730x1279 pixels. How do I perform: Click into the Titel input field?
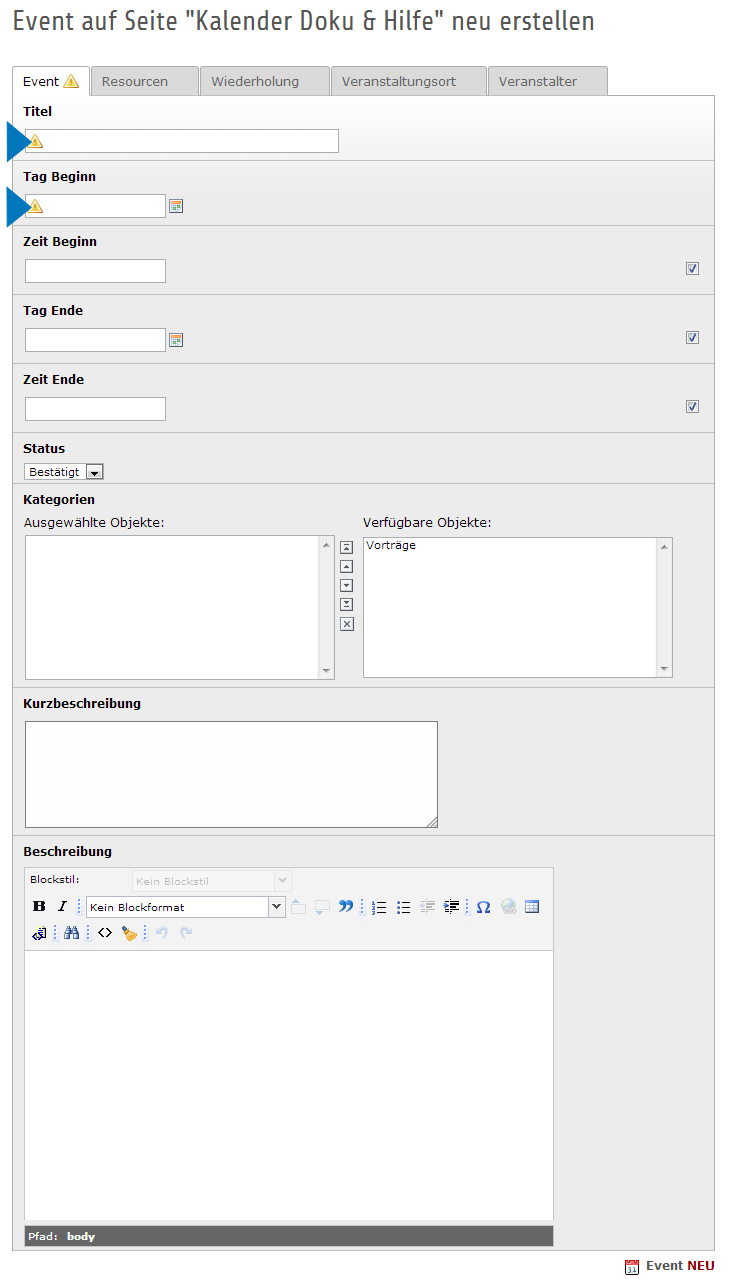pos(190,141)
